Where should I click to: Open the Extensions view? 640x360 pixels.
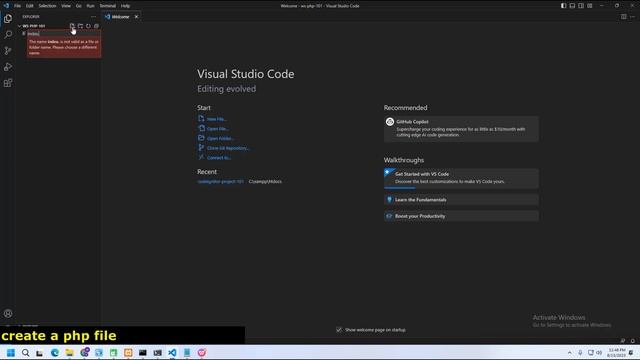tap(8, 83)
